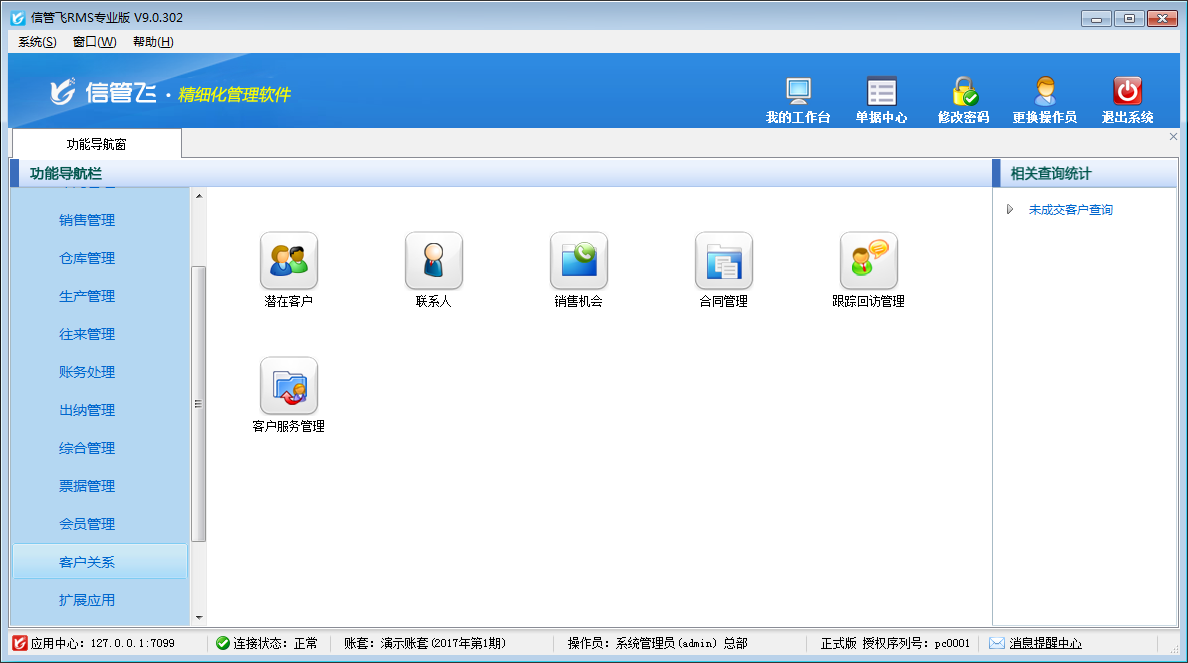The image size is (1188, 663).
Task: Open the 合同管理 (contract management) icon
Action: coord(723,260)
